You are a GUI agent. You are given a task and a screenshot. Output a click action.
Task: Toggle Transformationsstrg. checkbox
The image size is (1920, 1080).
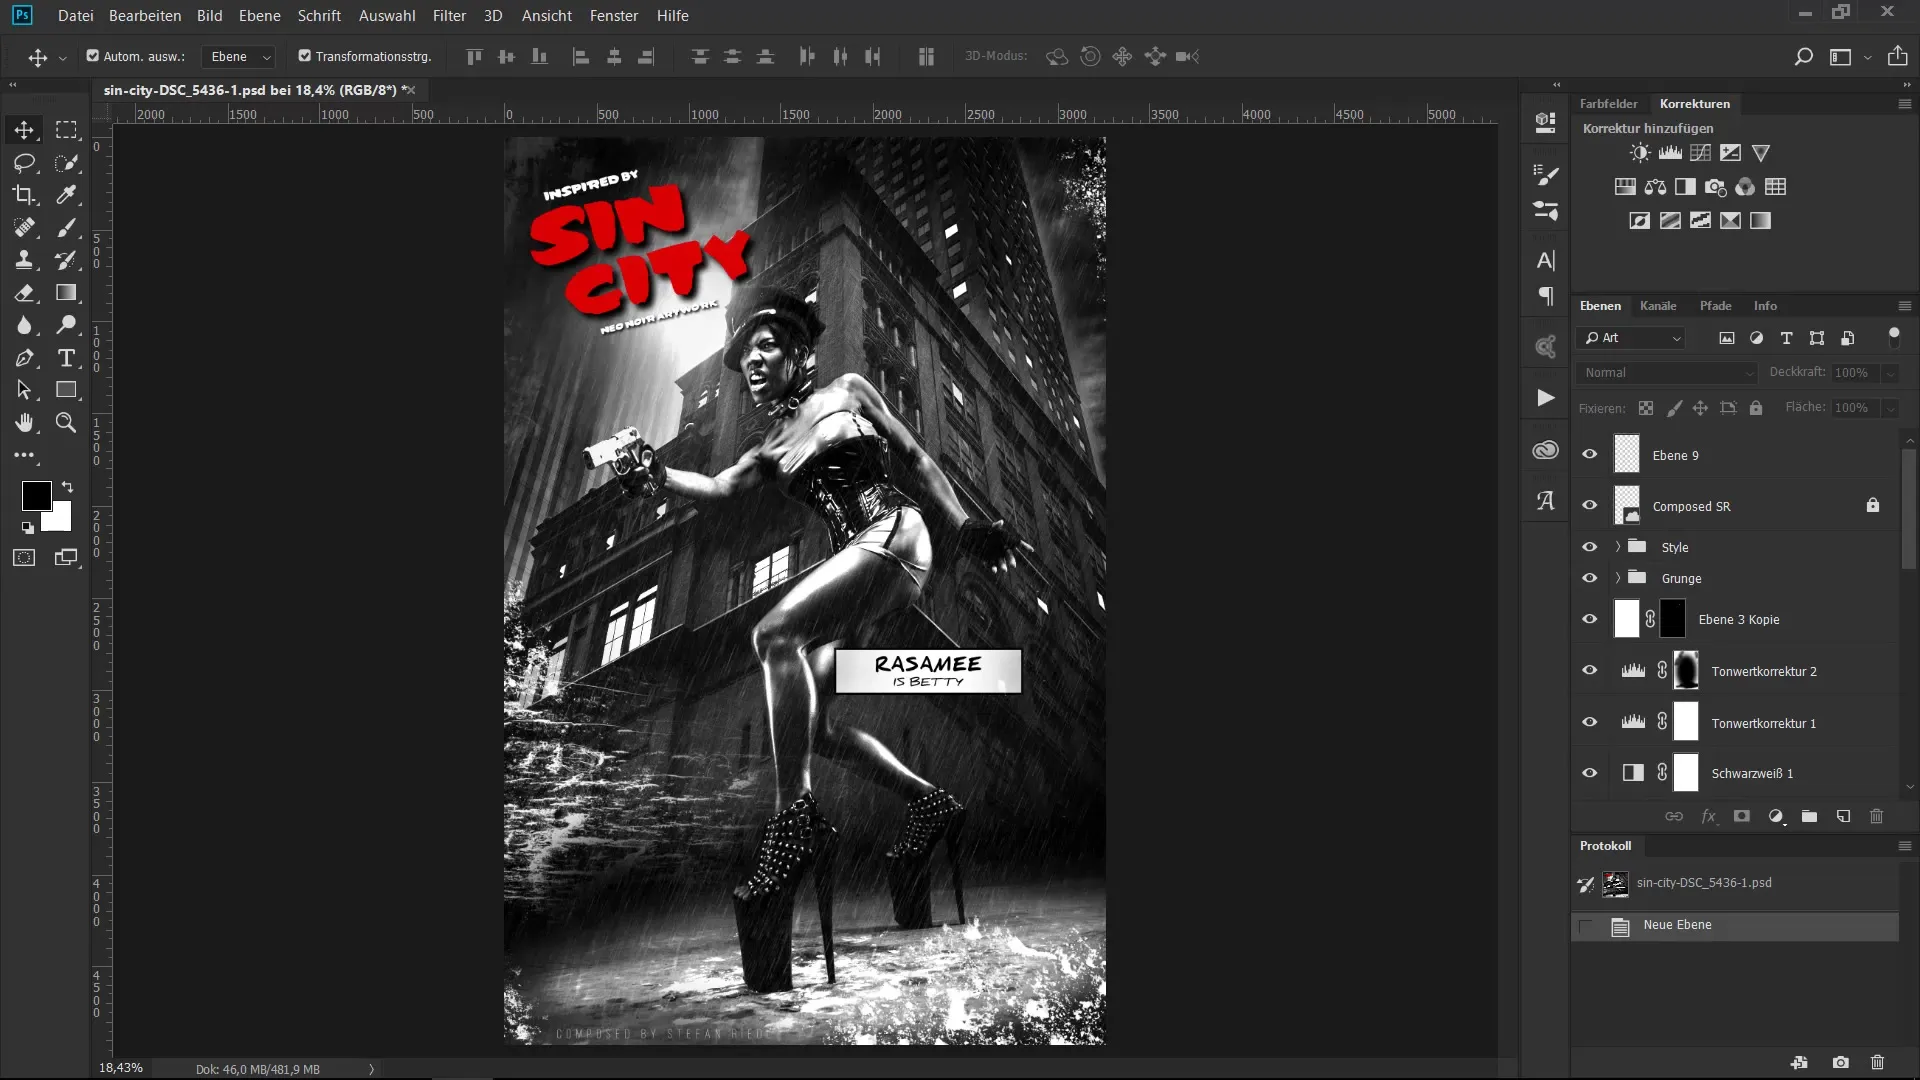click(x=305, y=56)
